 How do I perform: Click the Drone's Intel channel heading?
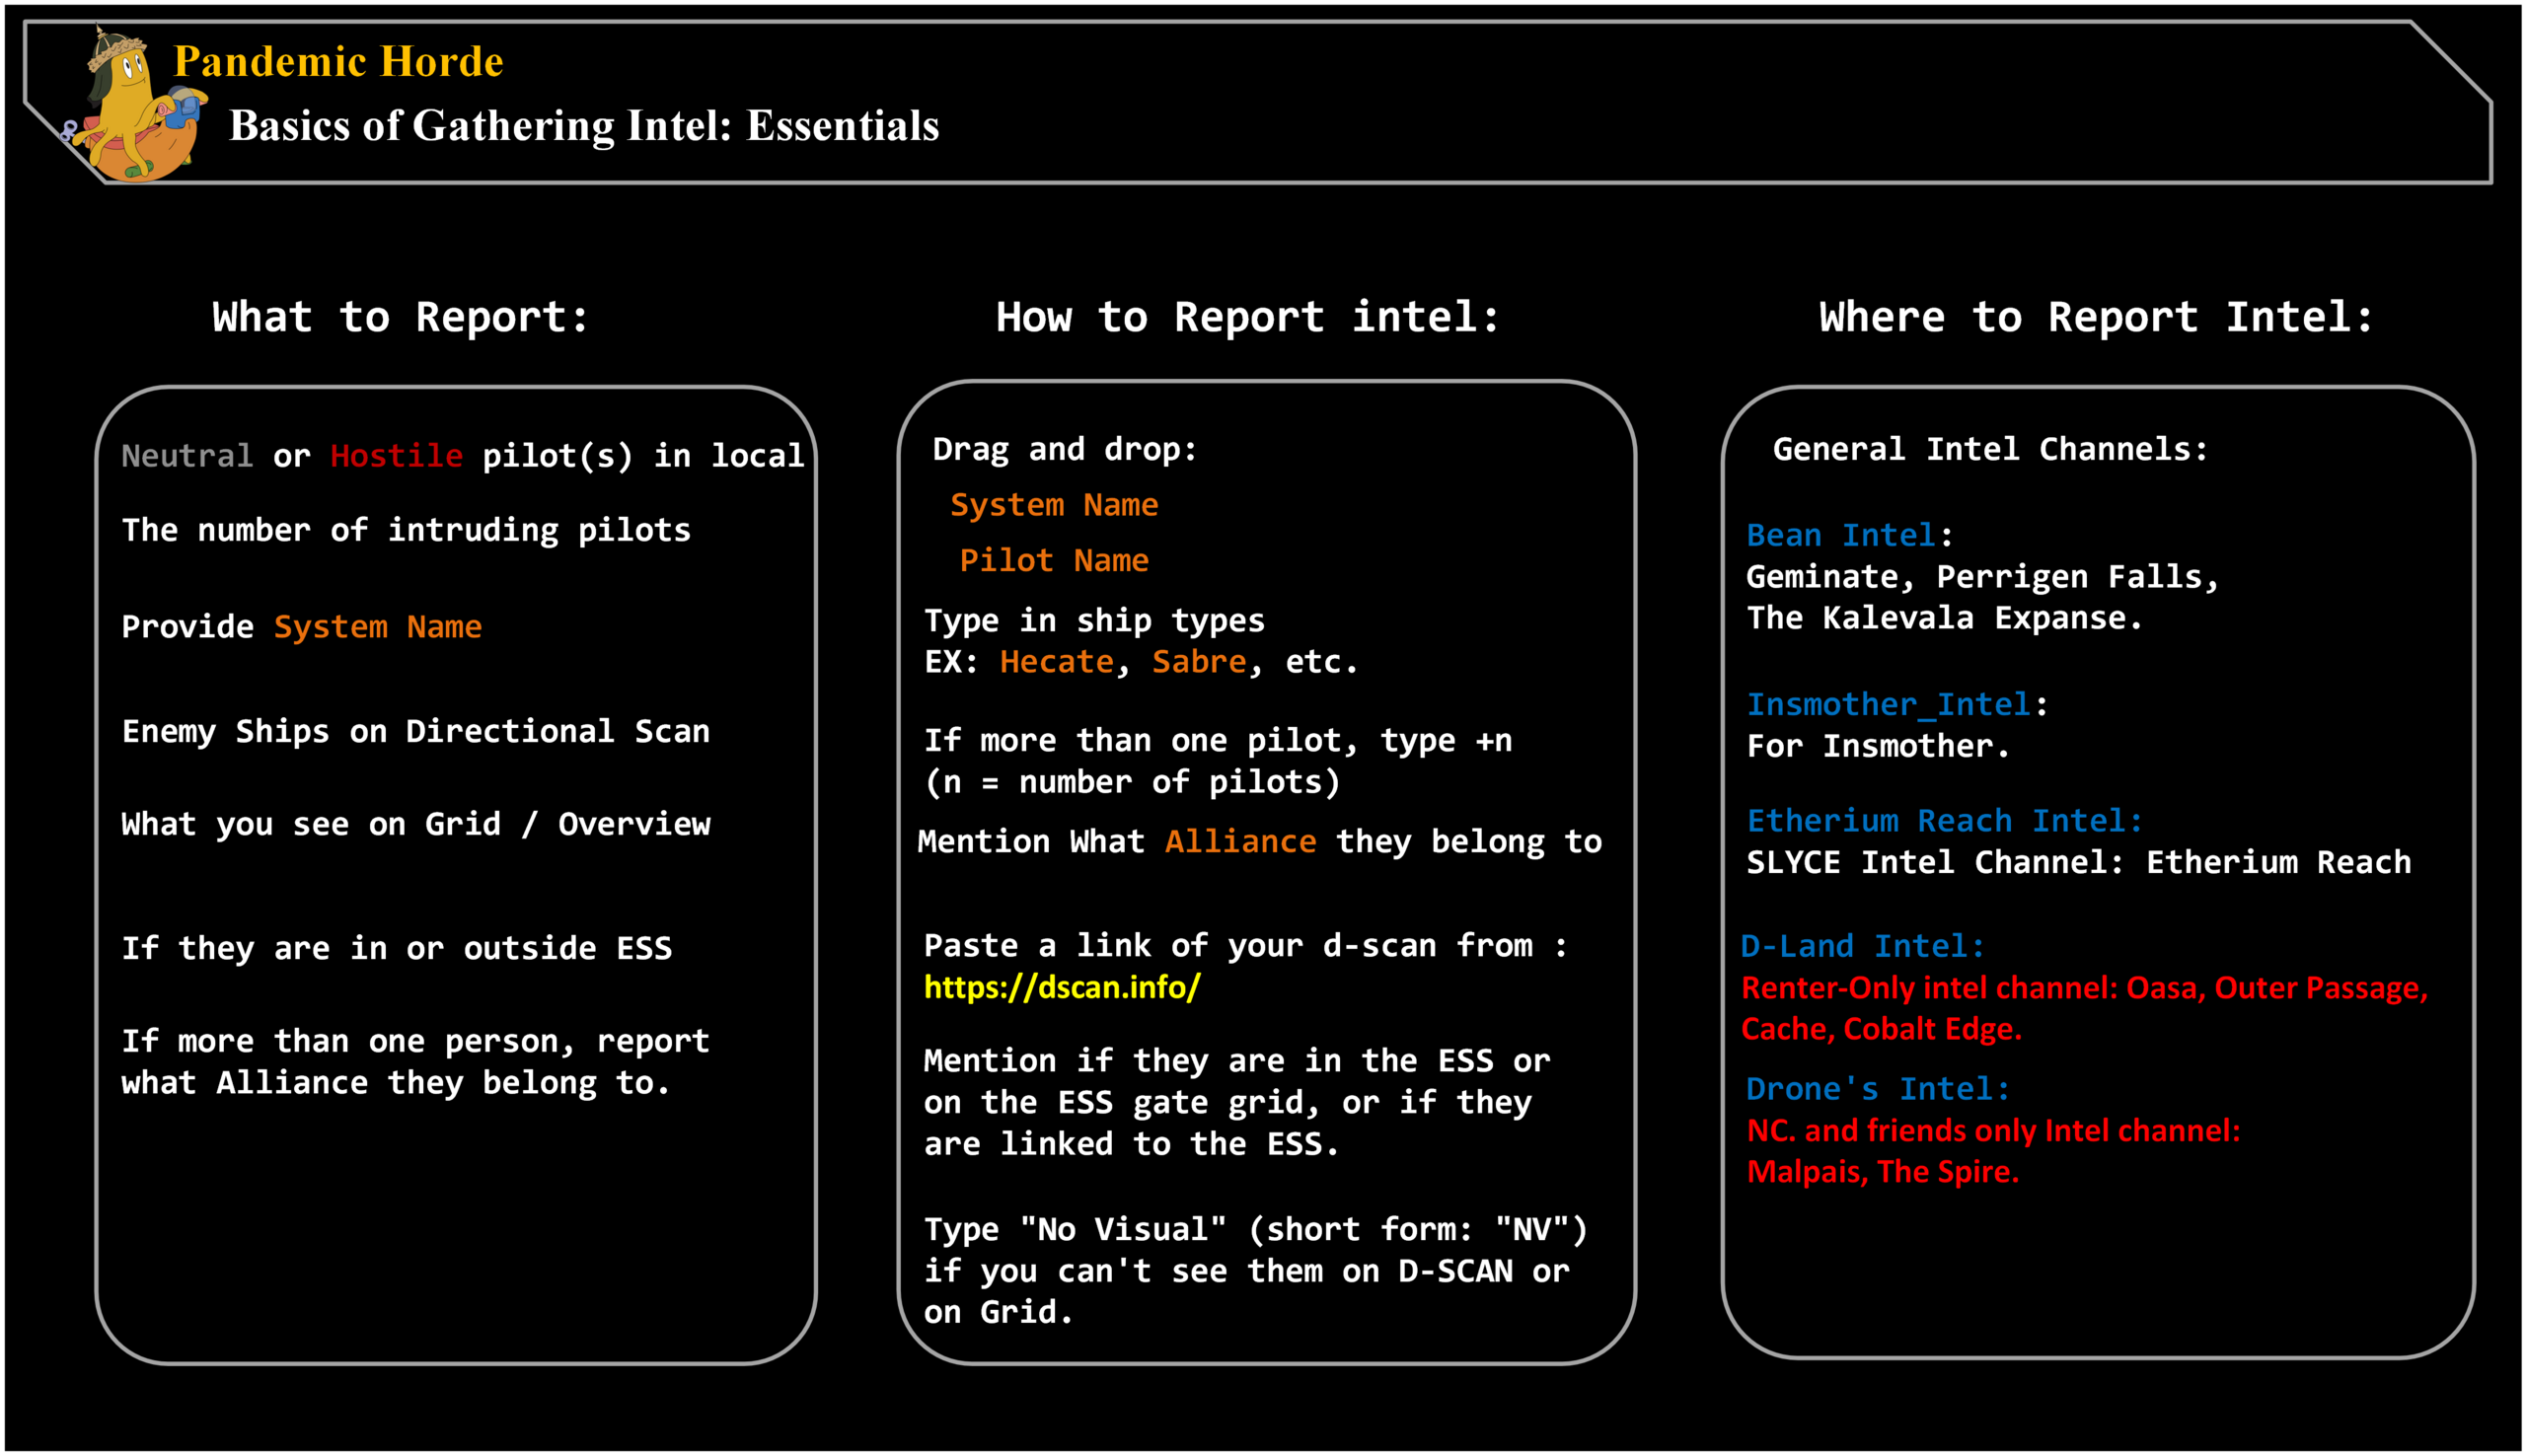coord(1877,1088)
